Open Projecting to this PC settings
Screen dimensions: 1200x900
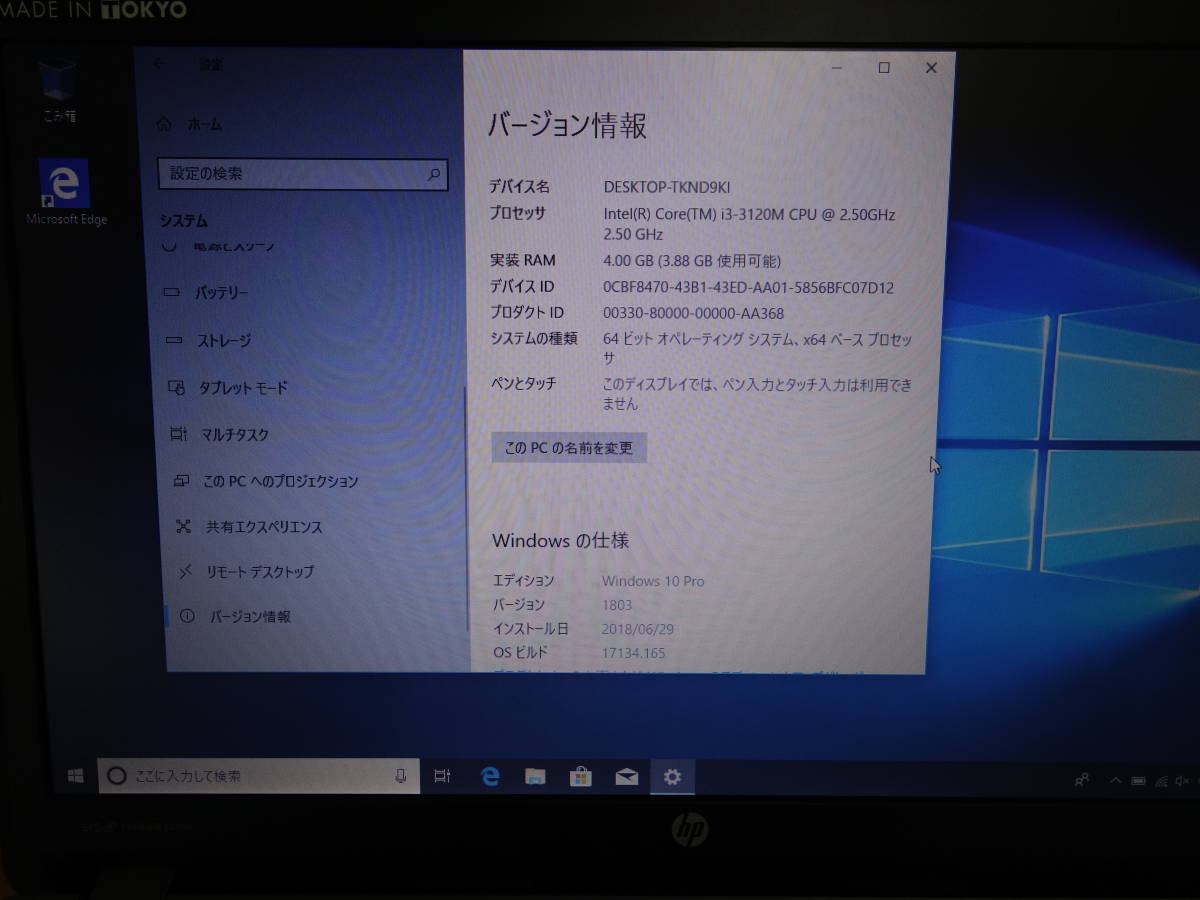point(280,481)
